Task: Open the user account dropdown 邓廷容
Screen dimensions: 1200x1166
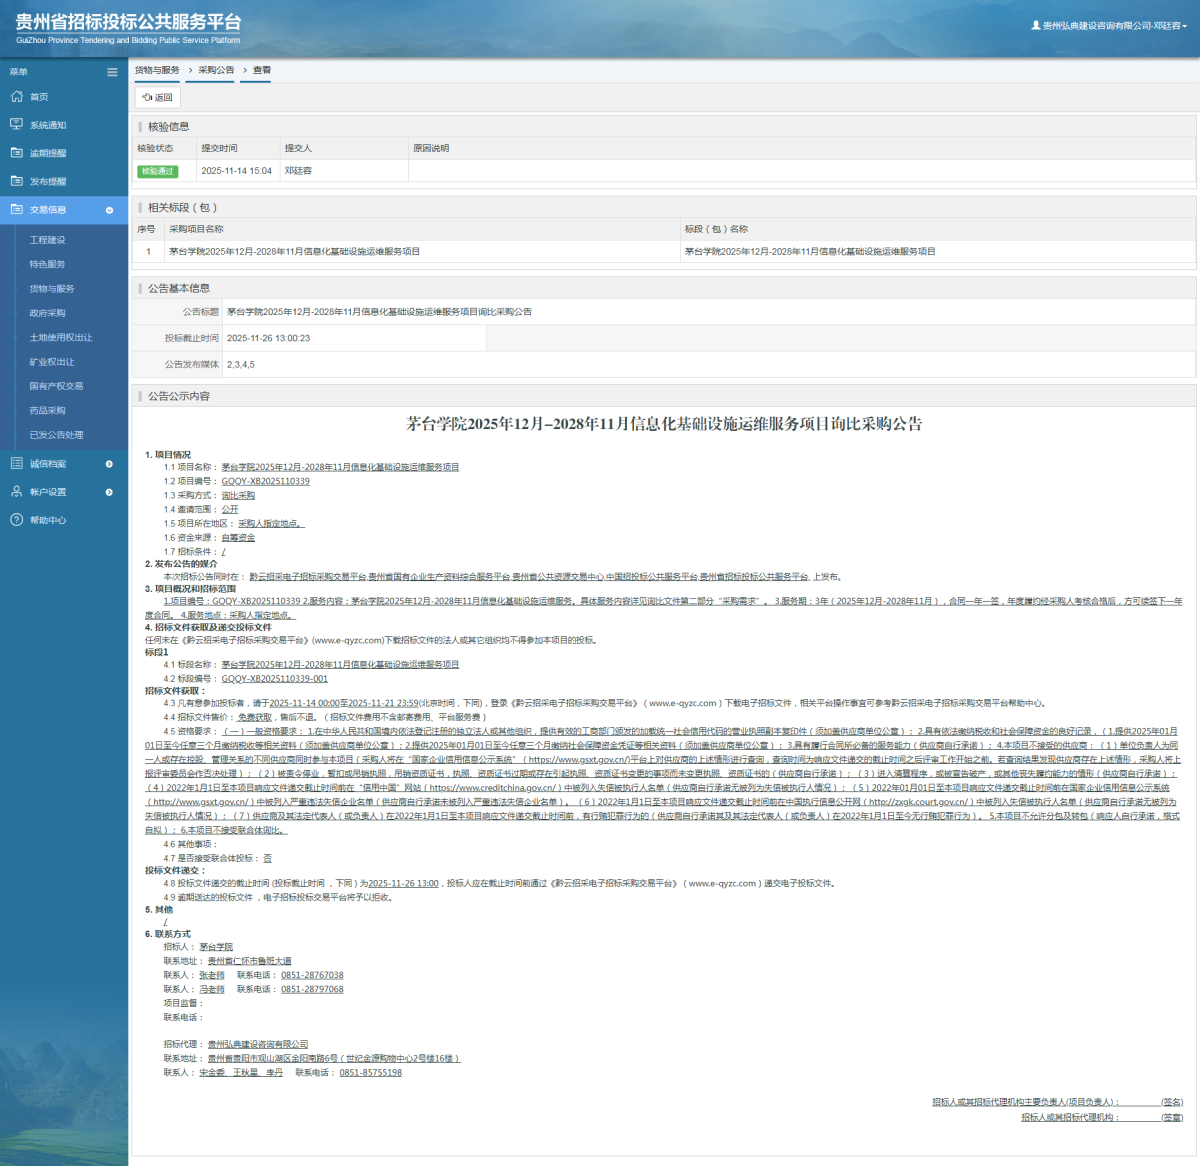Action: point(1110,26)
